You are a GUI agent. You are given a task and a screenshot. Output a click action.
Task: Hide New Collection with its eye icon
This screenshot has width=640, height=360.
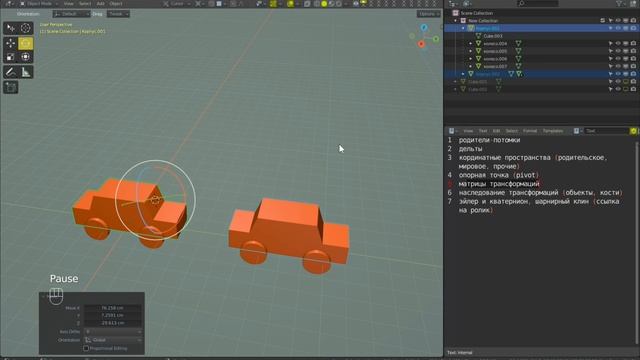[x=618, y=21]
